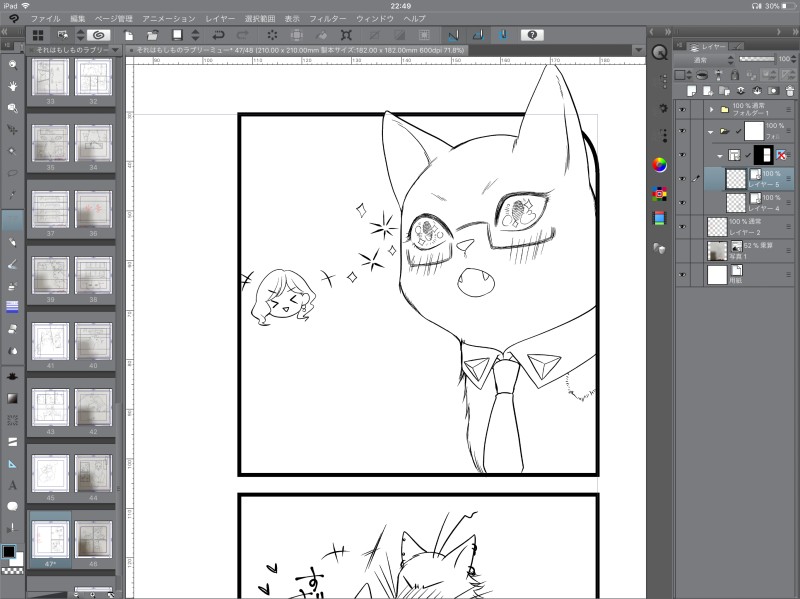Hide the 用紙 paper layer

pyautogui.click(x=682, y=274)
